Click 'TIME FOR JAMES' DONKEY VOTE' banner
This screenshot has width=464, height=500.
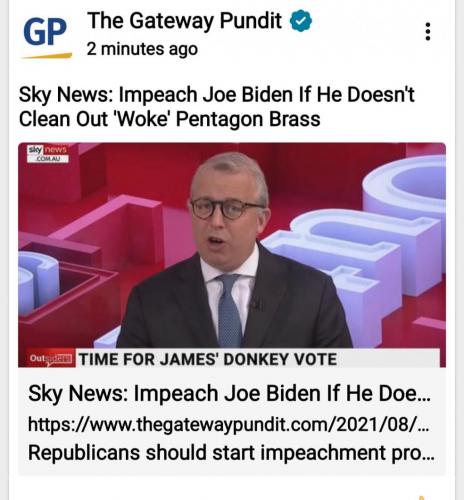click(208, 359)
